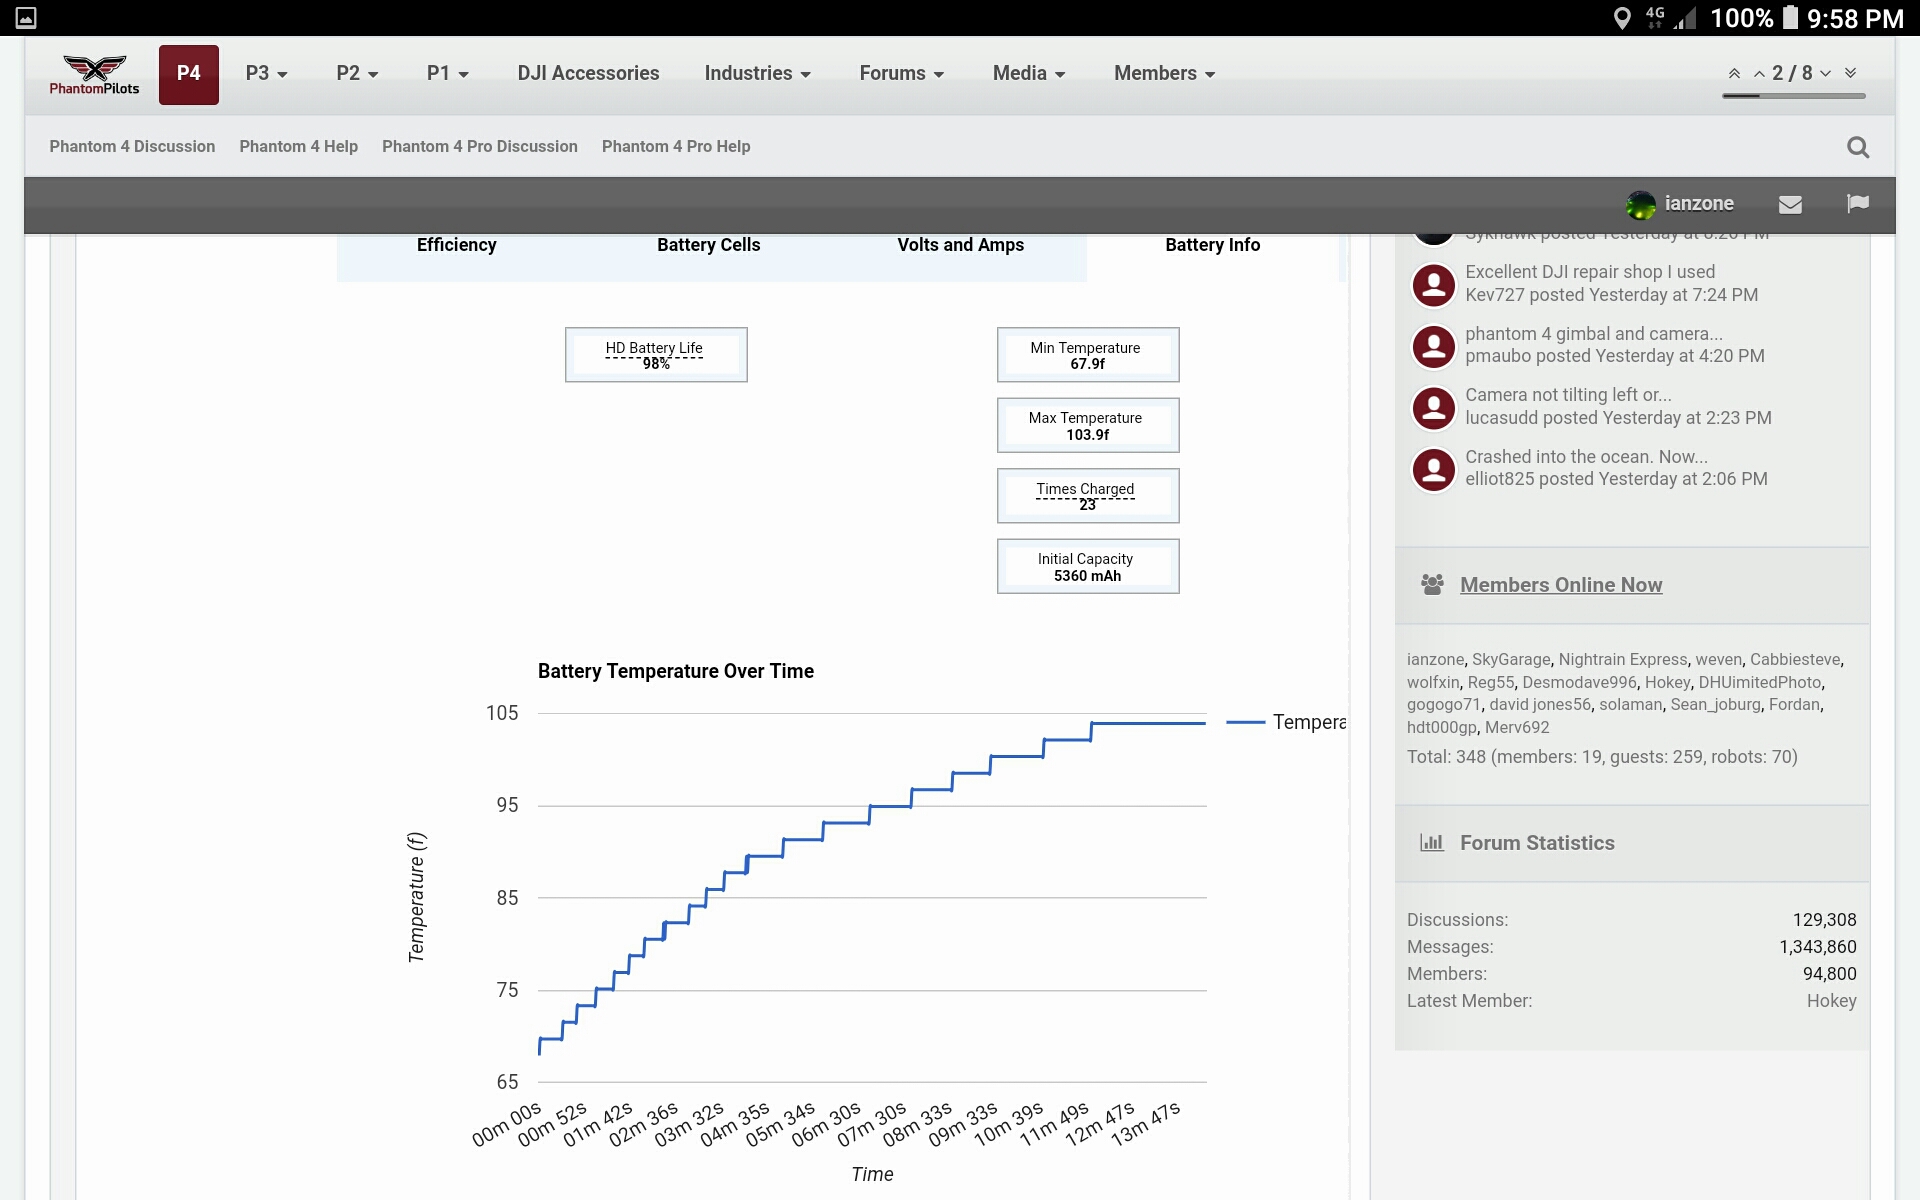The height and width of the screenshot is (1200, 1920).
Task: Switch to the Battery Cells tab
Action: click(708, 246)
